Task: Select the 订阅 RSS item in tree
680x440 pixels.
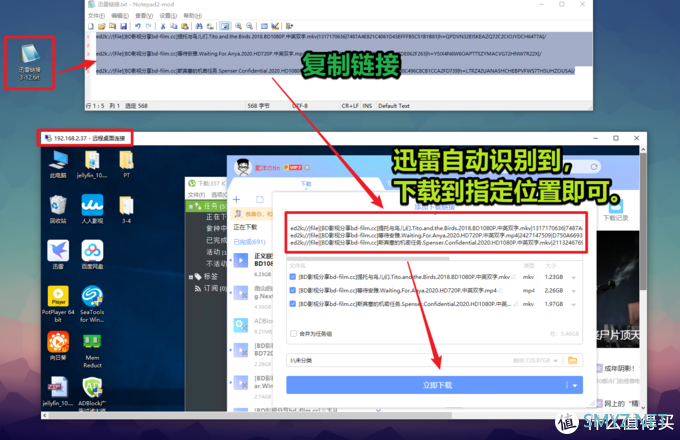Action: tap(211, 288)
